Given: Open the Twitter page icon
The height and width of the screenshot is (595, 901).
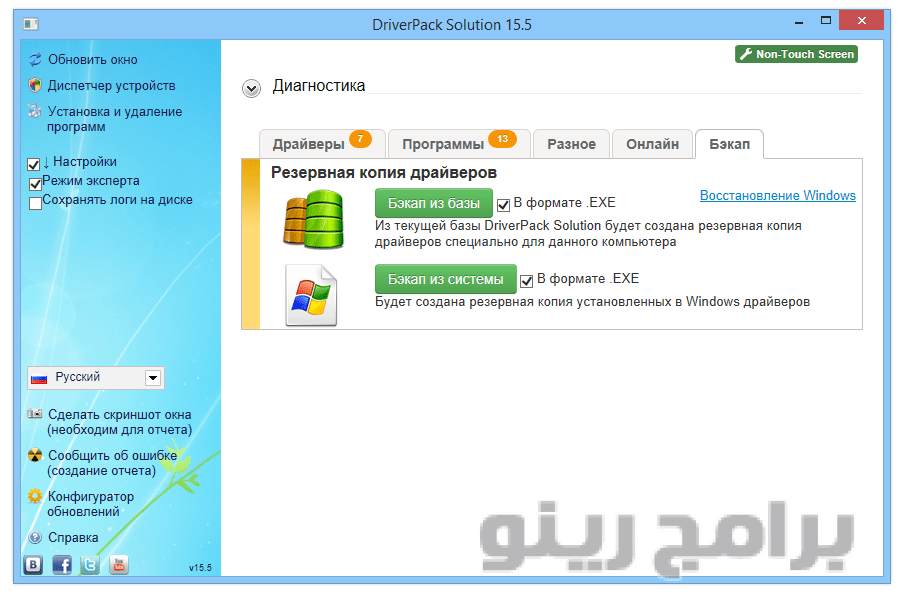Looking at the screenshot, I should click(90, 565).
